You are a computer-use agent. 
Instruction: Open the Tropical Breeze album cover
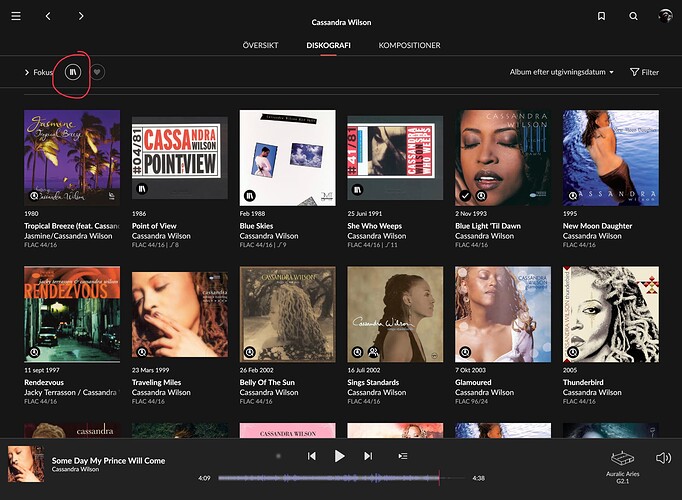[x=72, y=157]
